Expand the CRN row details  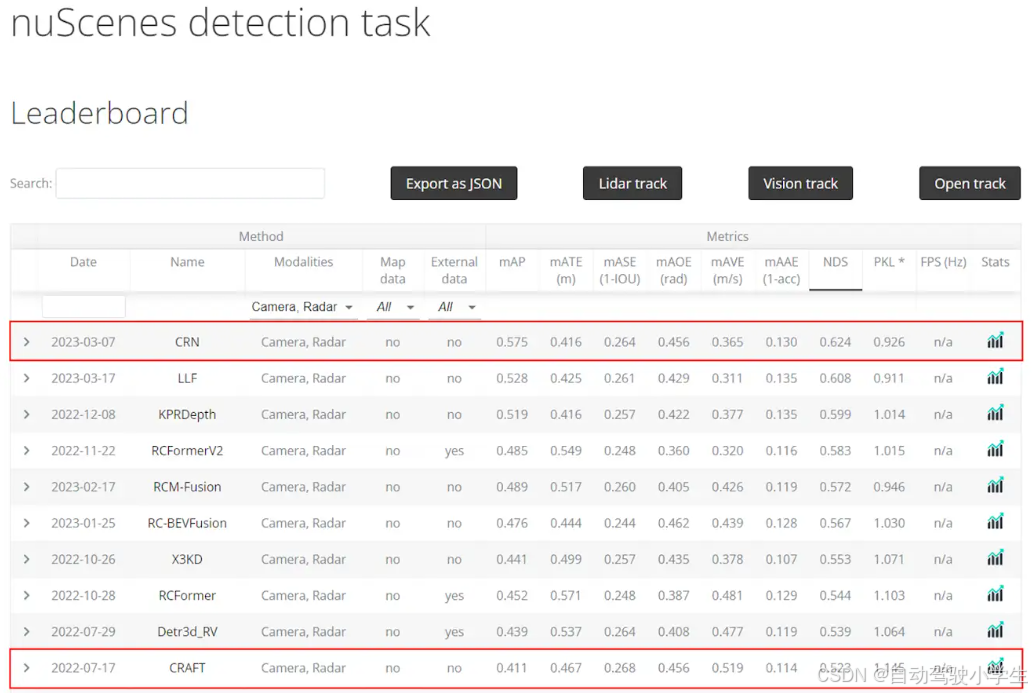point(26,342)
